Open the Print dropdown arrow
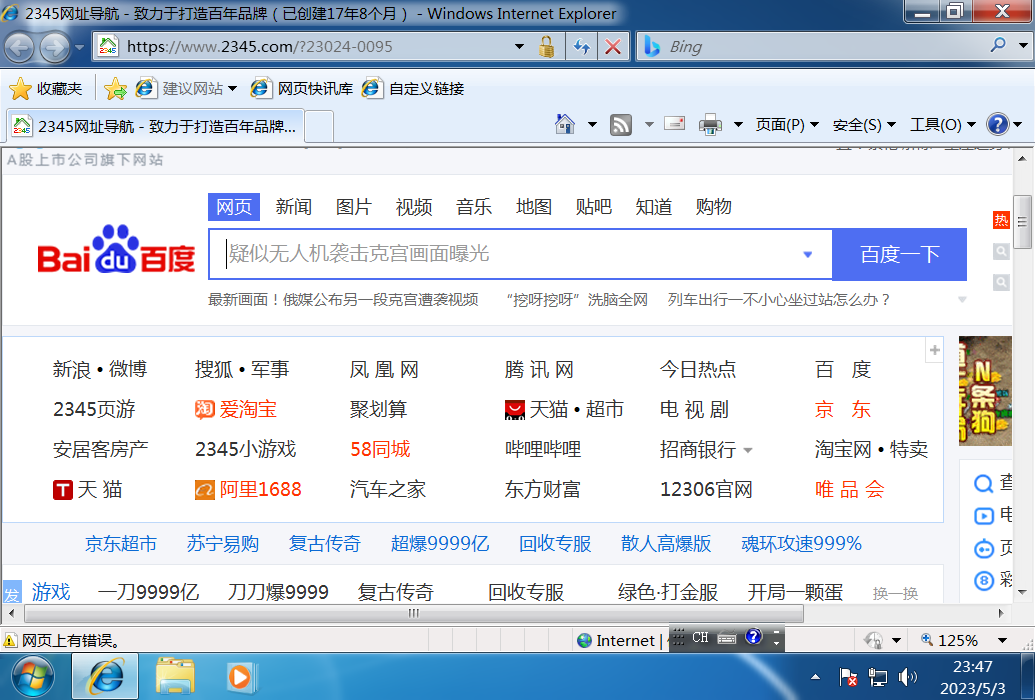 (739, 124)
